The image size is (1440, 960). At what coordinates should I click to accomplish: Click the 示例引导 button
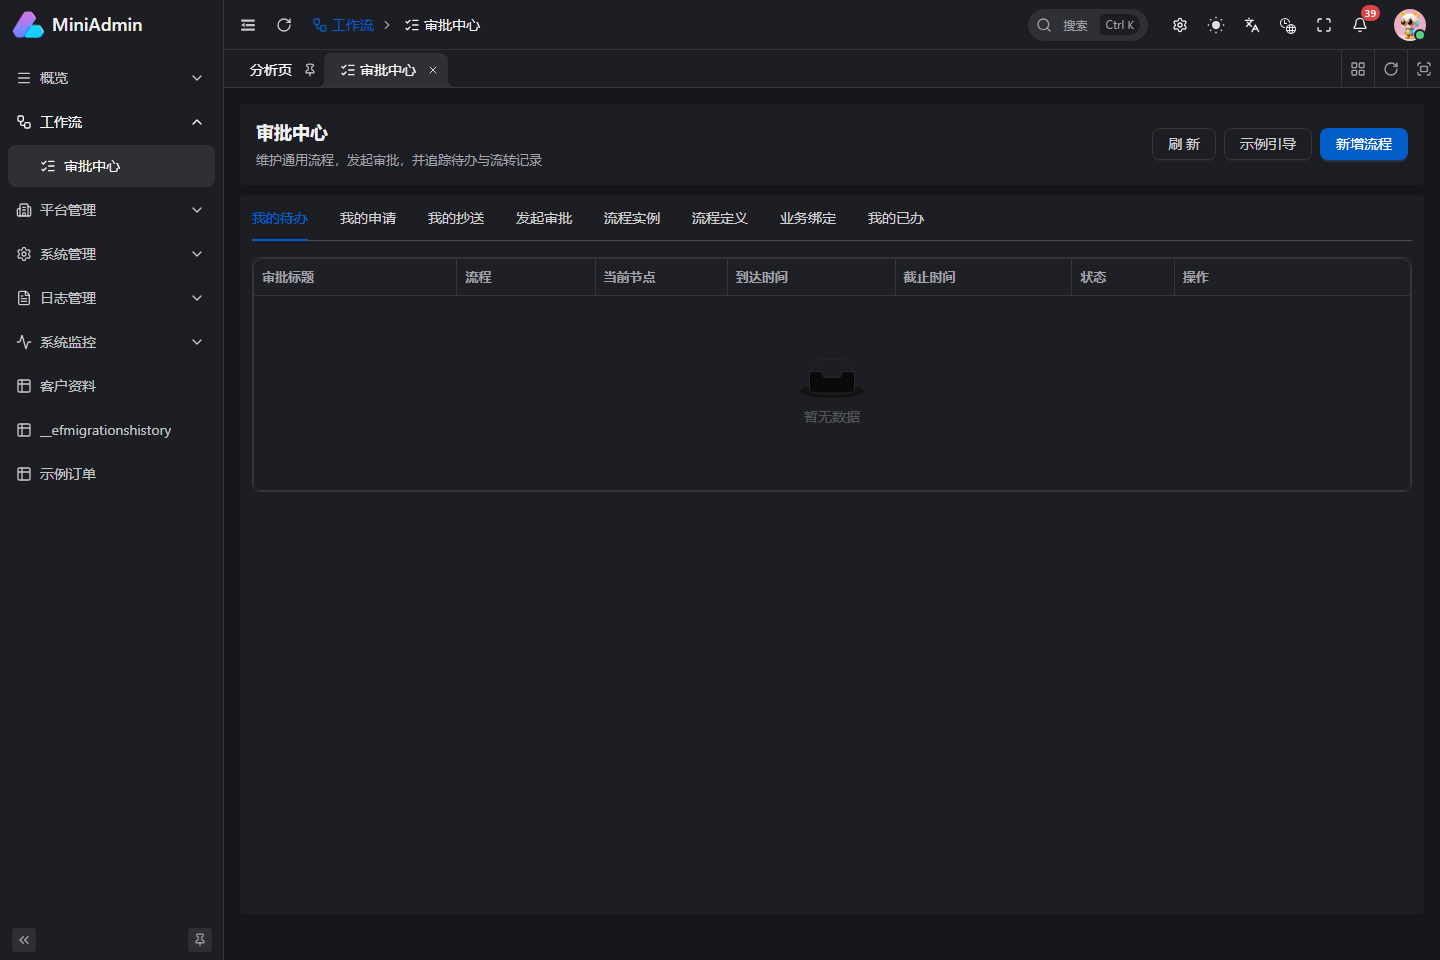[1268, 144]
